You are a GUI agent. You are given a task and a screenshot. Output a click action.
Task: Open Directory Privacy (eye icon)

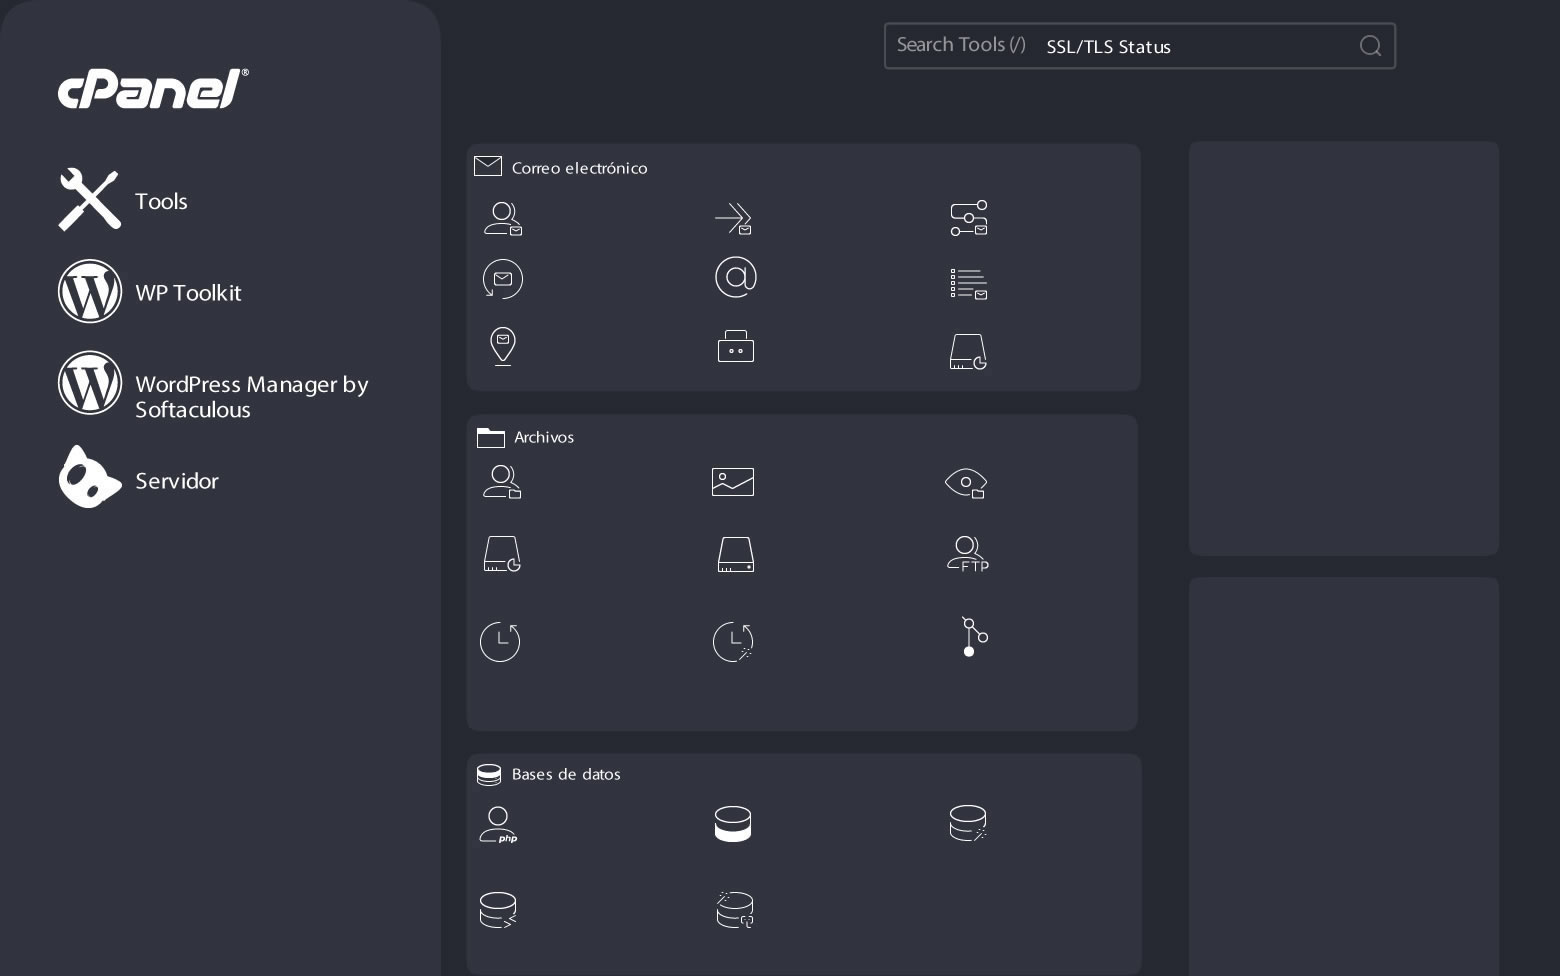(966, 483)
